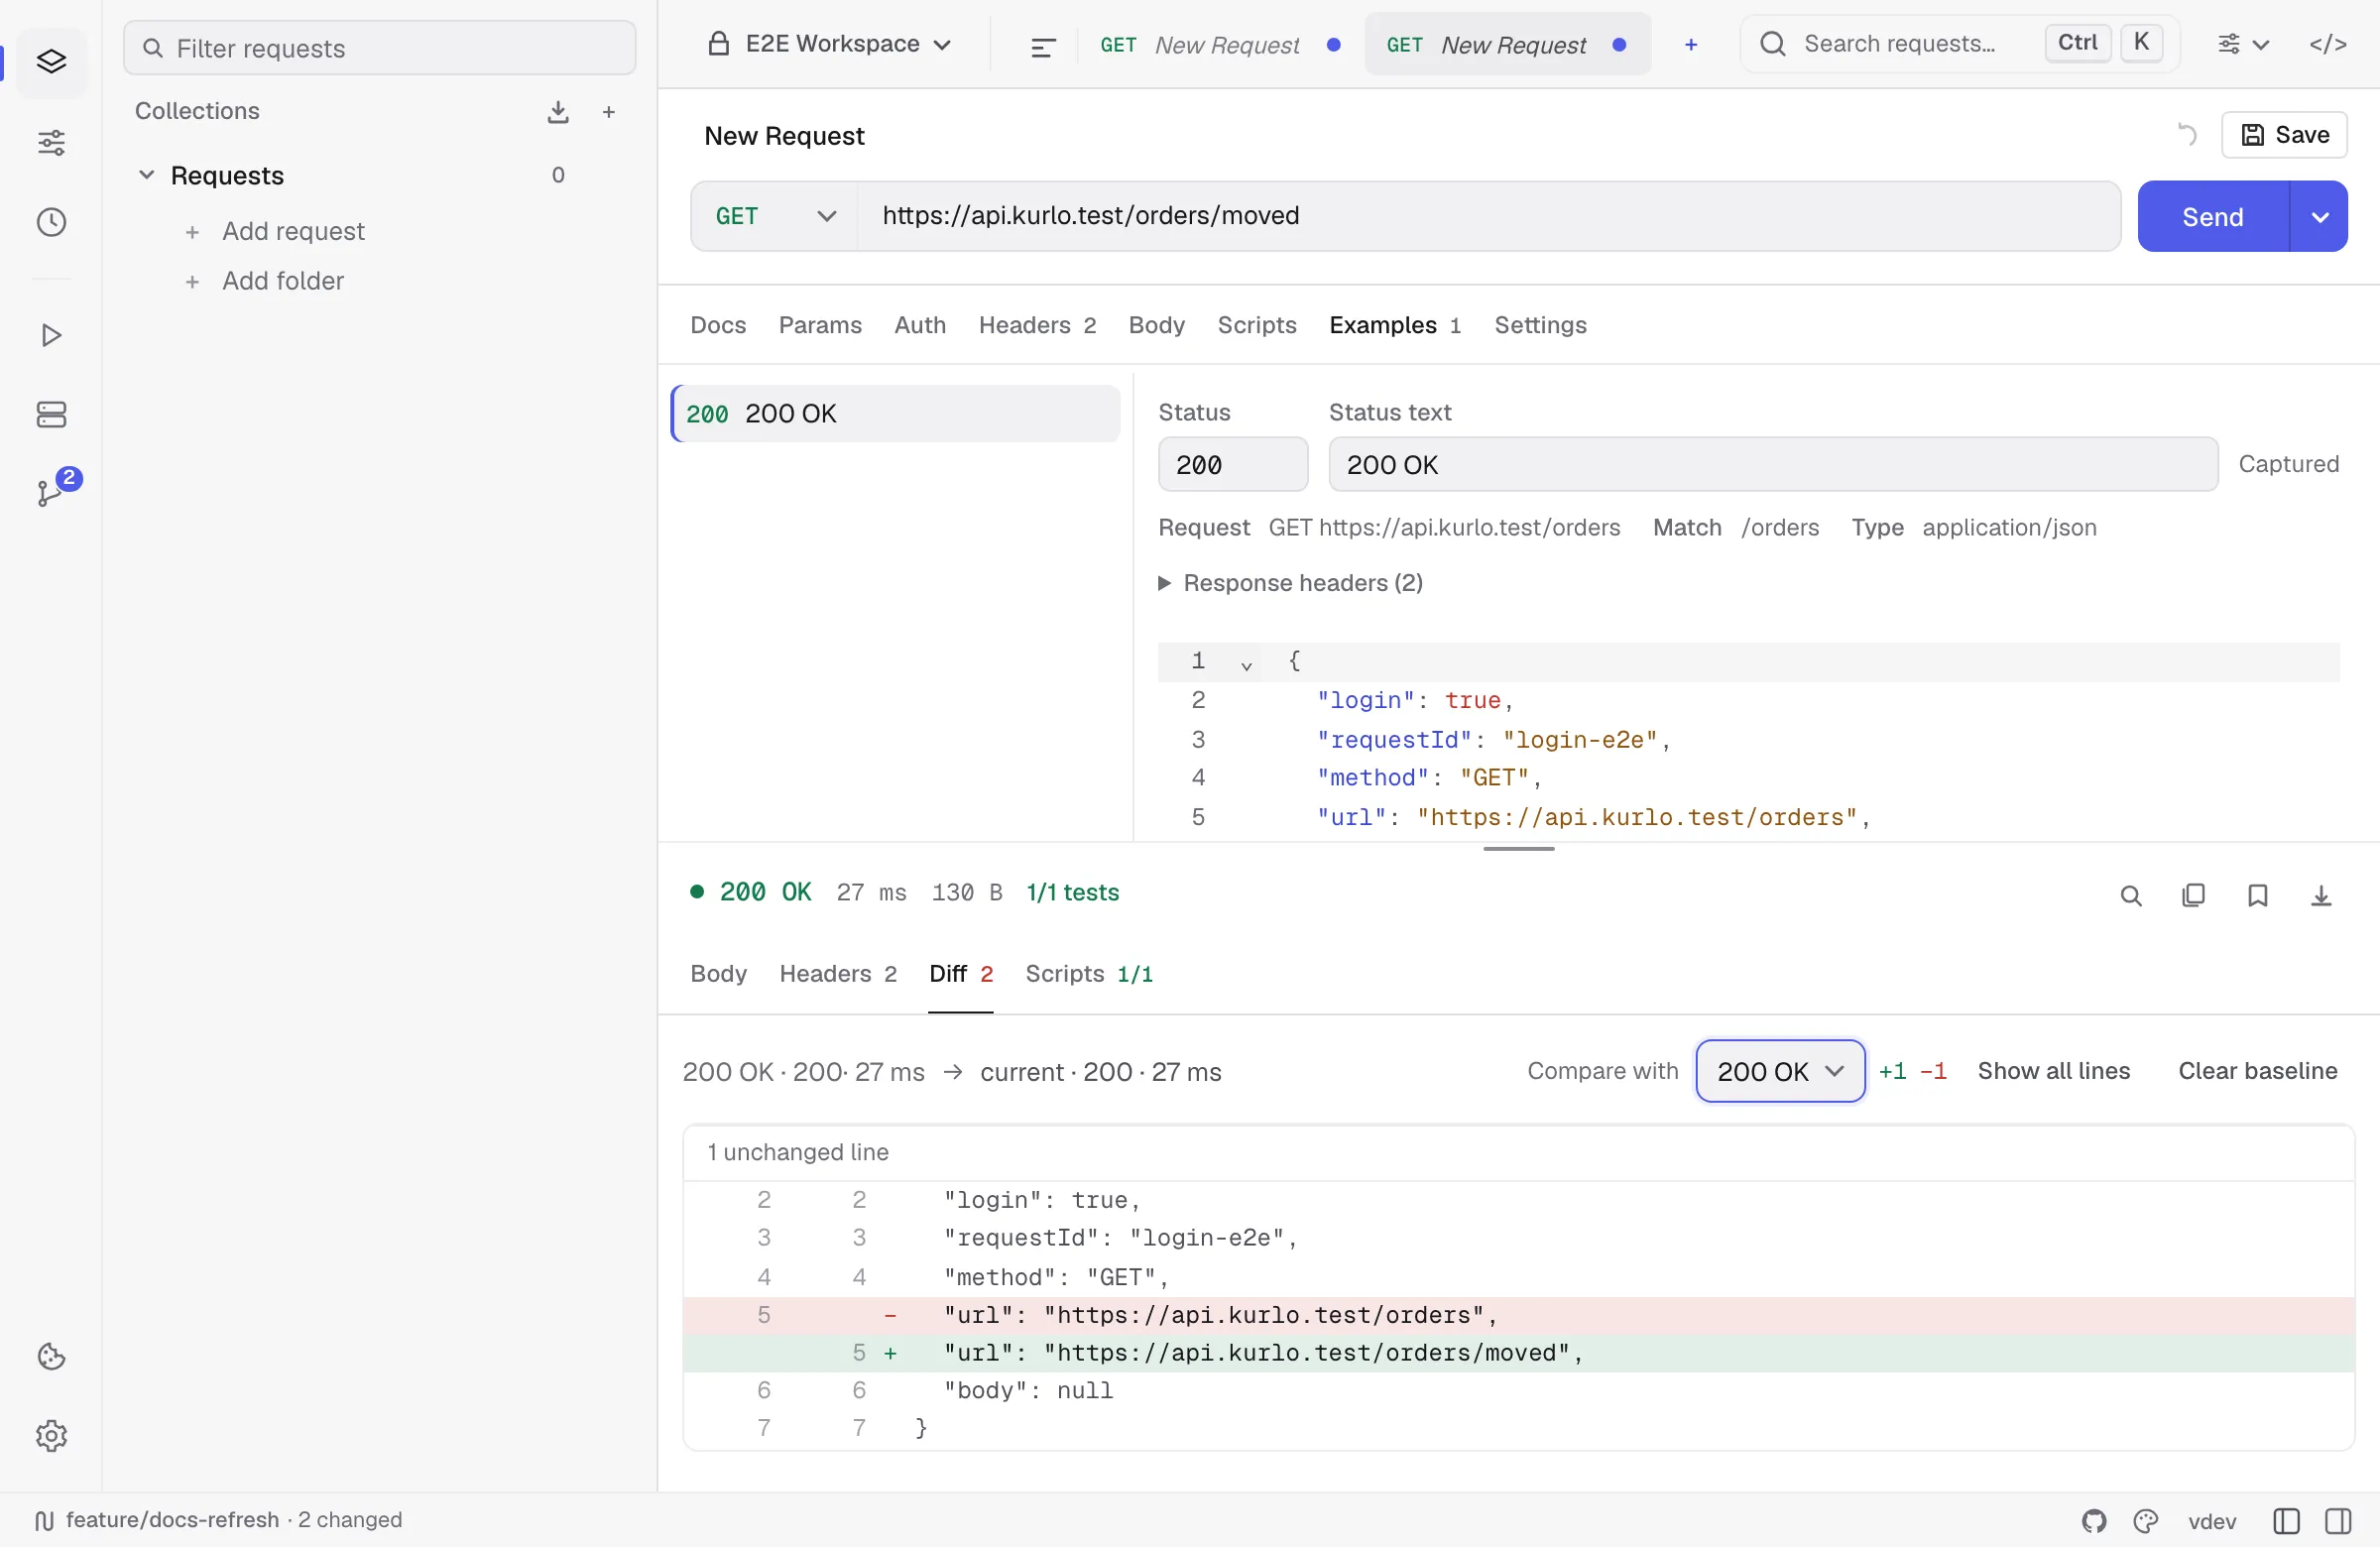Click the branch icon in status bar
2380x1547 pixels.
[44, 1521]
